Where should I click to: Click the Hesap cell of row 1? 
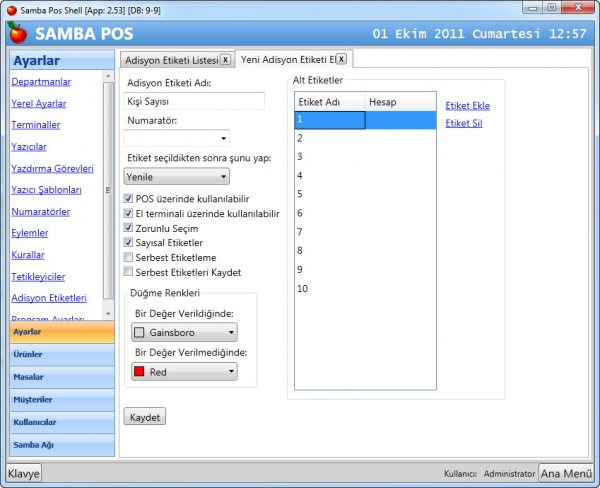tap(401, 120)
